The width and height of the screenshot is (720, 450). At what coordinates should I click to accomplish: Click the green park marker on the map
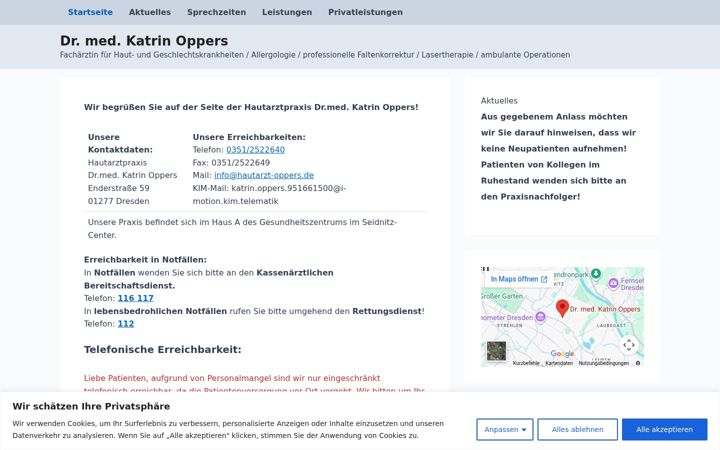(x=596, y=274)
